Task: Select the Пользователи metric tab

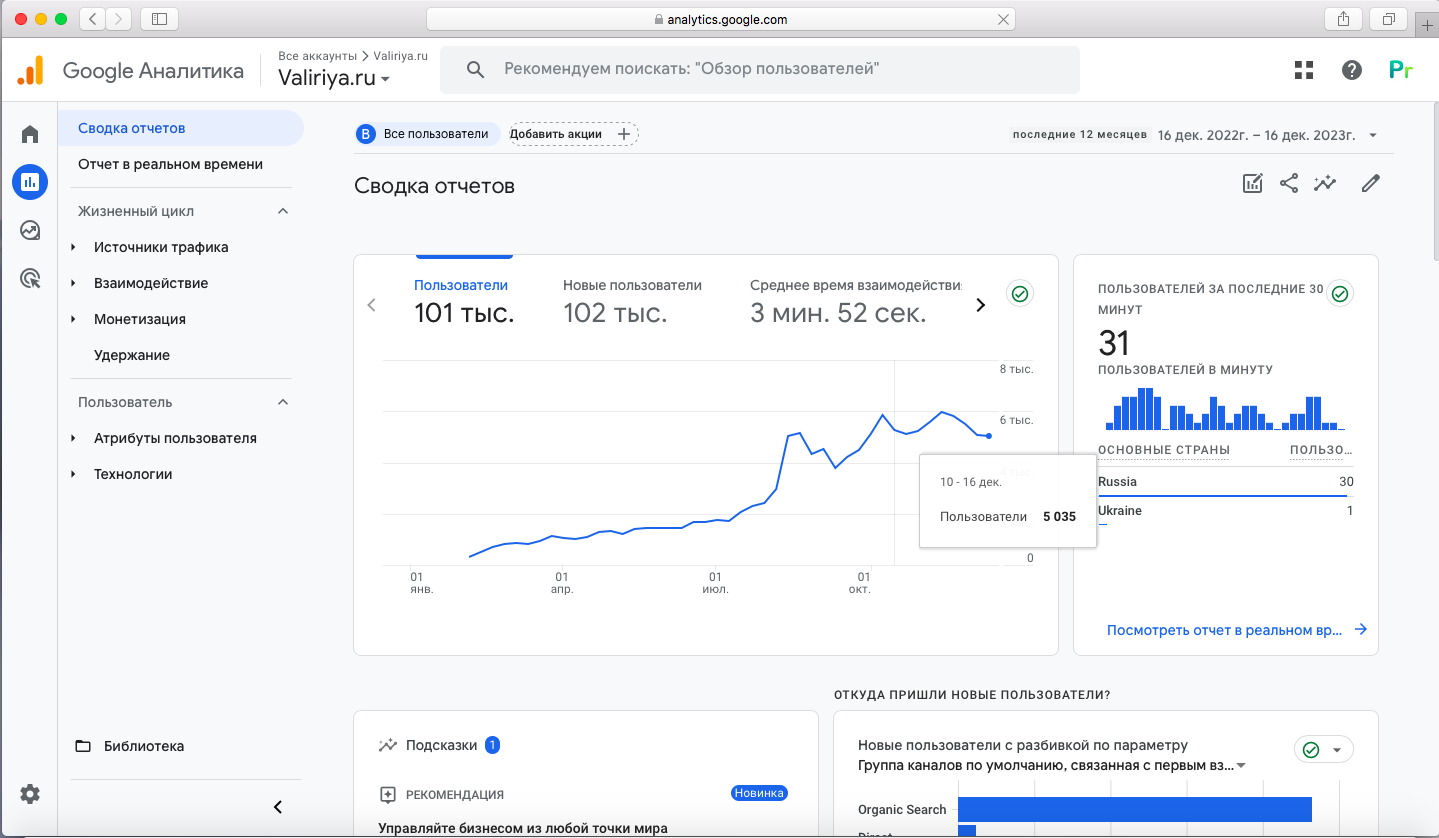Action: [x=464, y=303]
